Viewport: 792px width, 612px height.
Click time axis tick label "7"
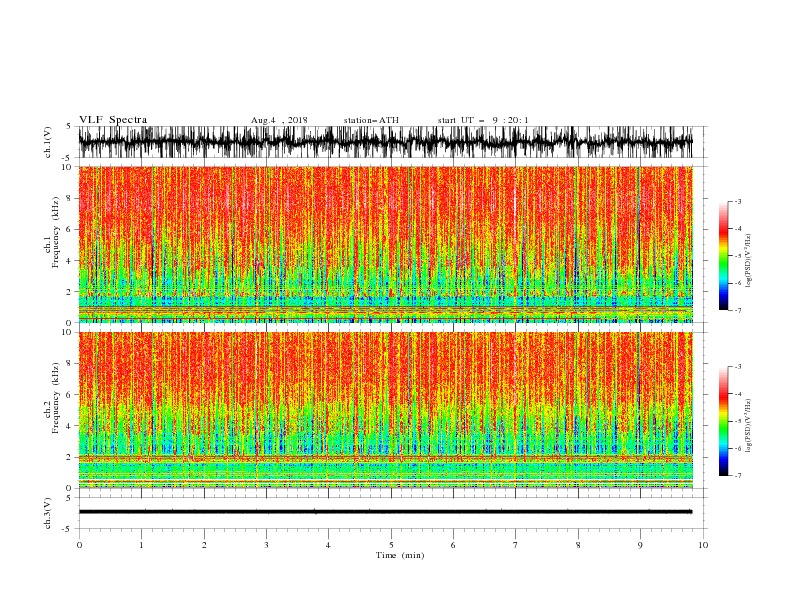click(515, 545)
